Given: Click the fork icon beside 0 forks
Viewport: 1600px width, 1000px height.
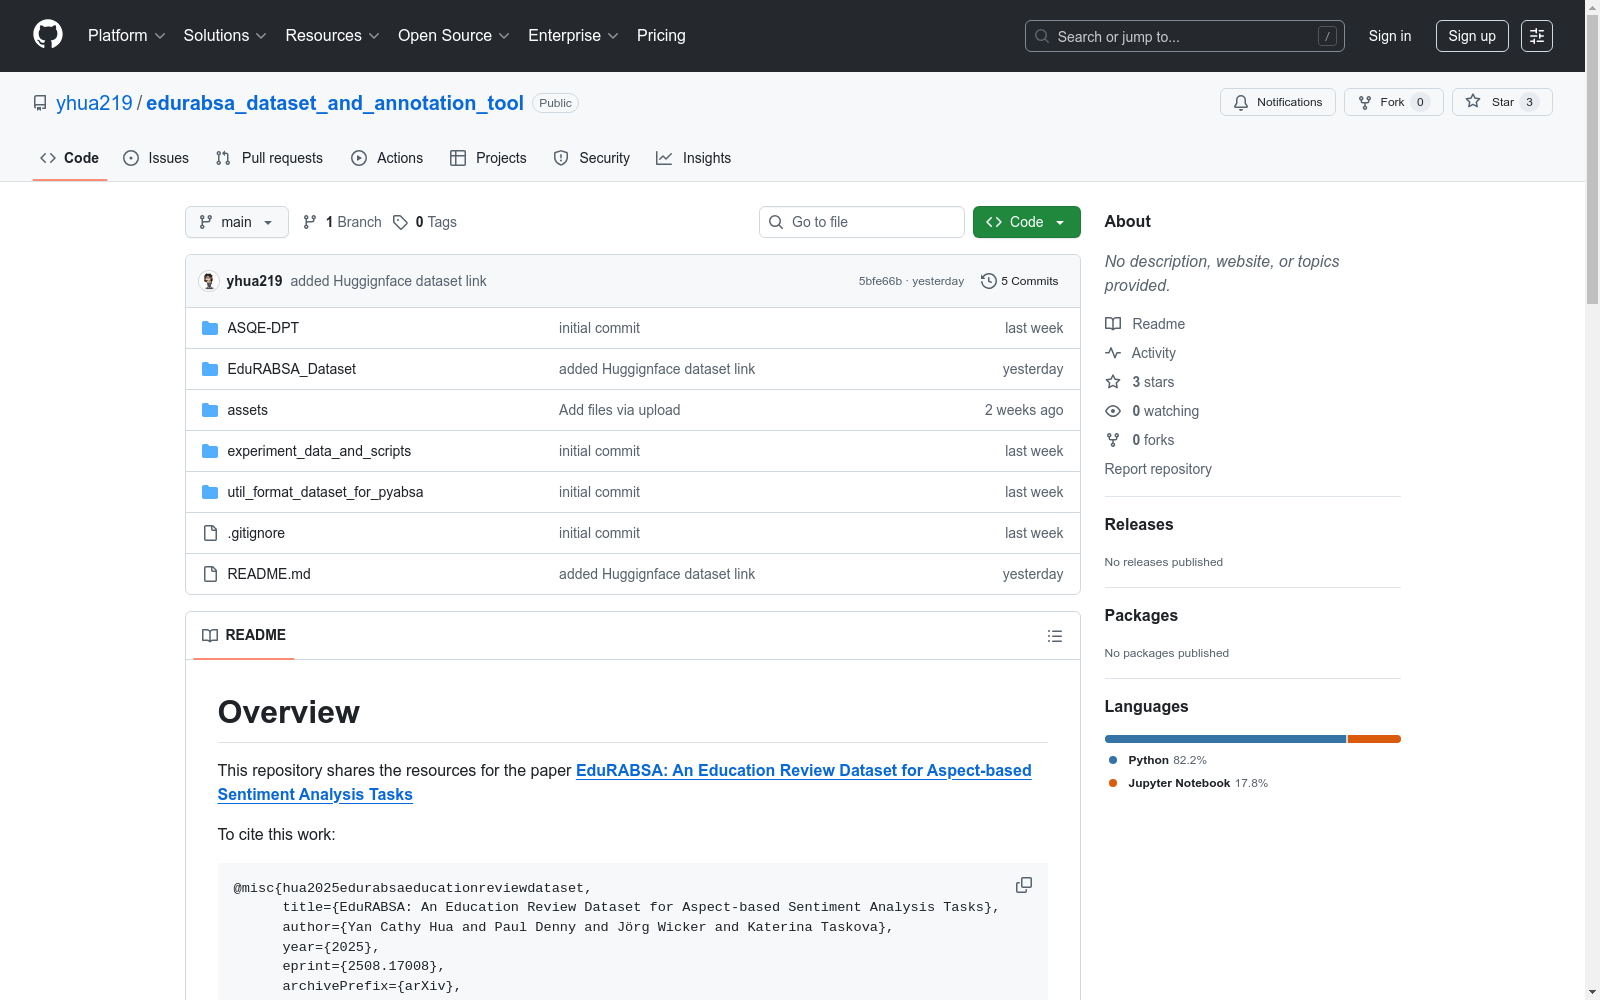Looking at the screenshot, I should pos(1113,440).
